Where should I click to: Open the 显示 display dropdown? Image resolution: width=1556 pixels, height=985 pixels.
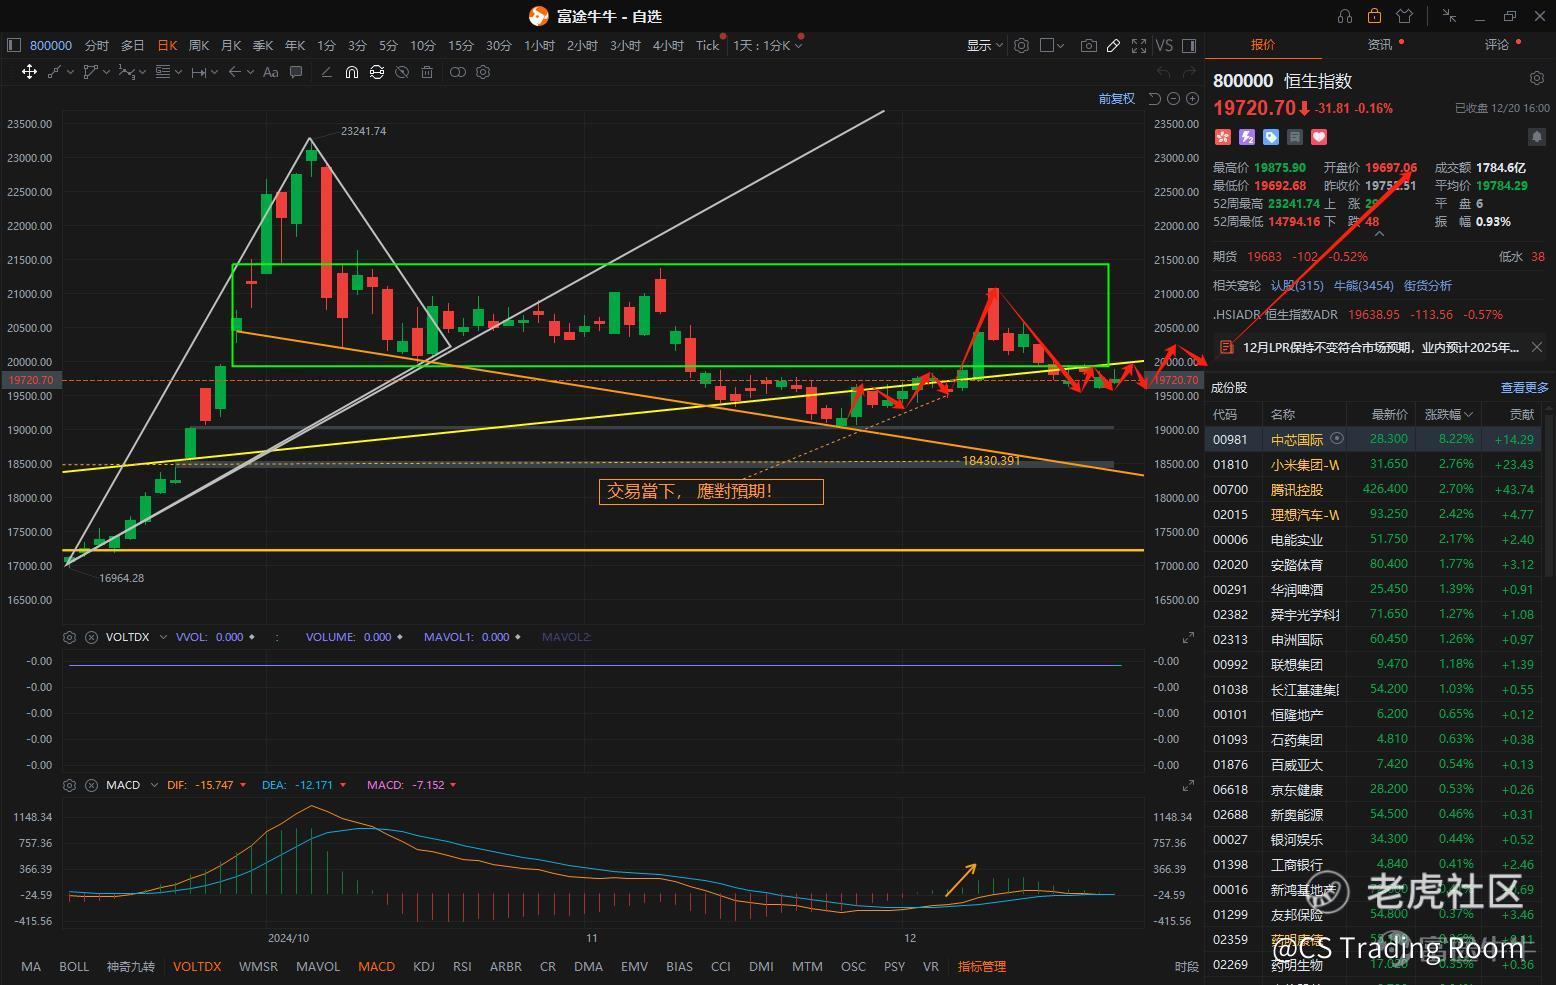984,45
